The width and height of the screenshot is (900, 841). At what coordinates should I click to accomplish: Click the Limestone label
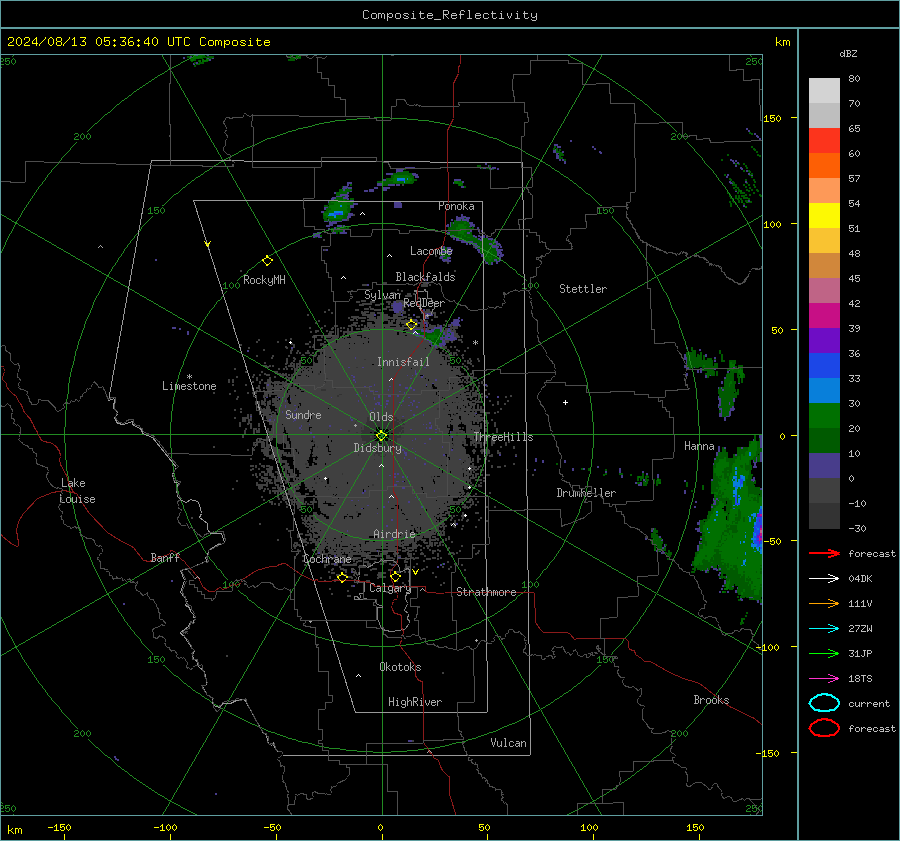pyautogui.click(x=189, y=386)
